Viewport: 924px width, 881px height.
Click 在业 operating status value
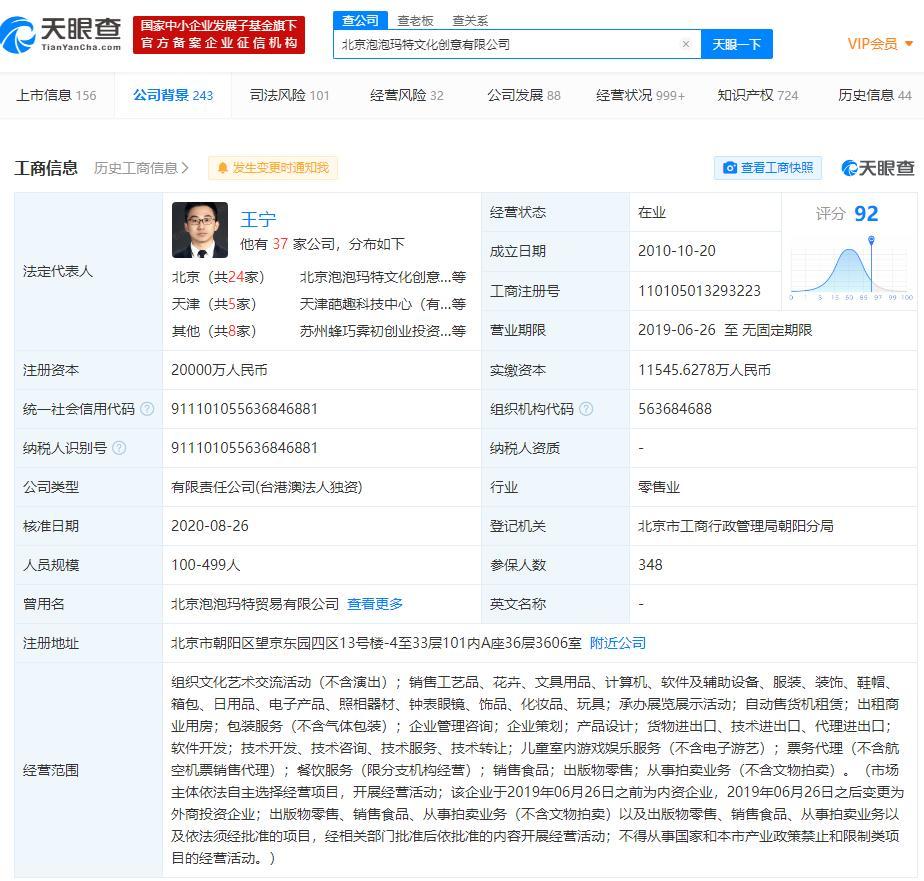(x=652, y=212)
